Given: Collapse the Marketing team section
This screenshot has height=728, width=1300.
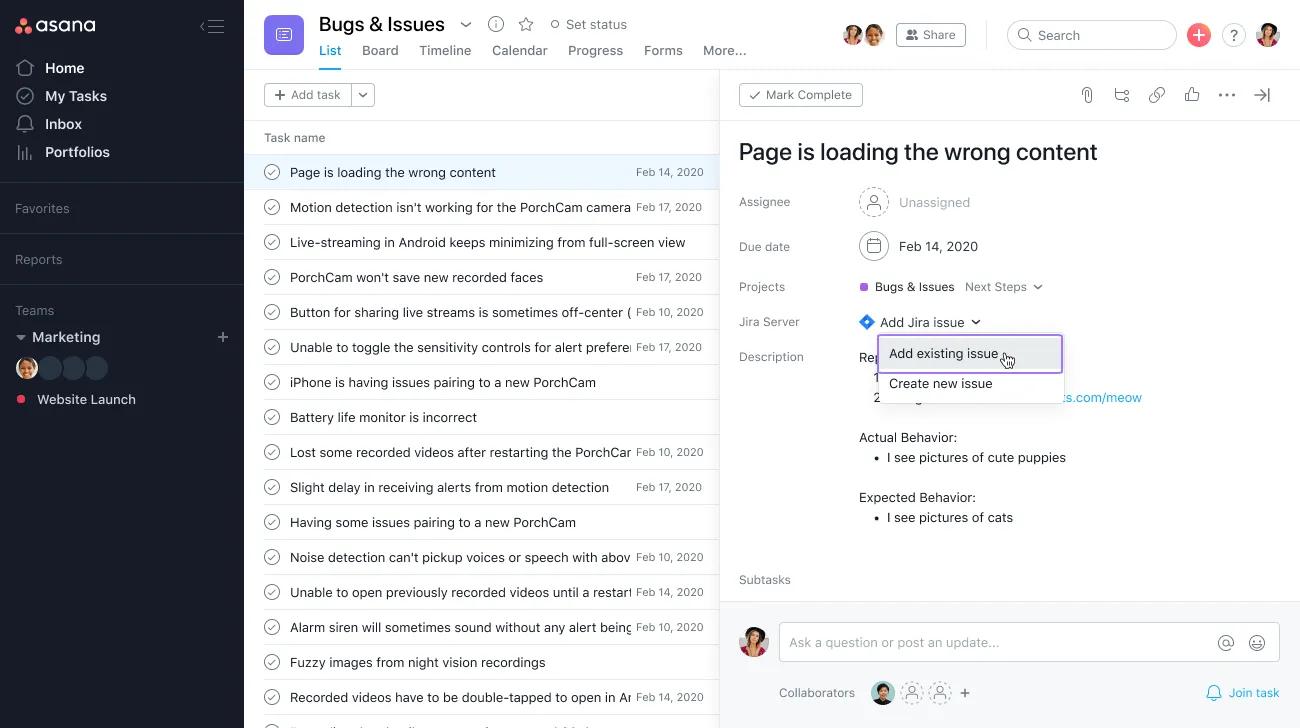Looking at the screenshot, I should pyautogui.click(x=21, y=338).
